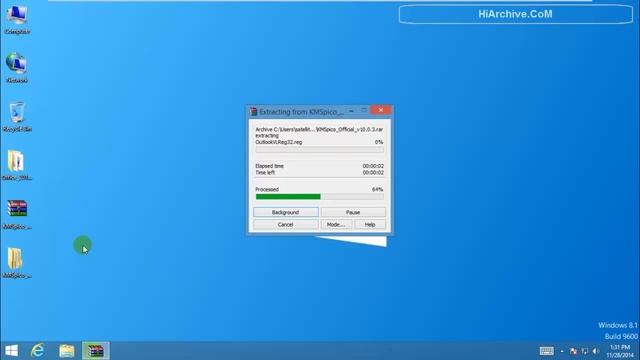
Task: Open the Computer desktop icon
Action: pos(17,19)
